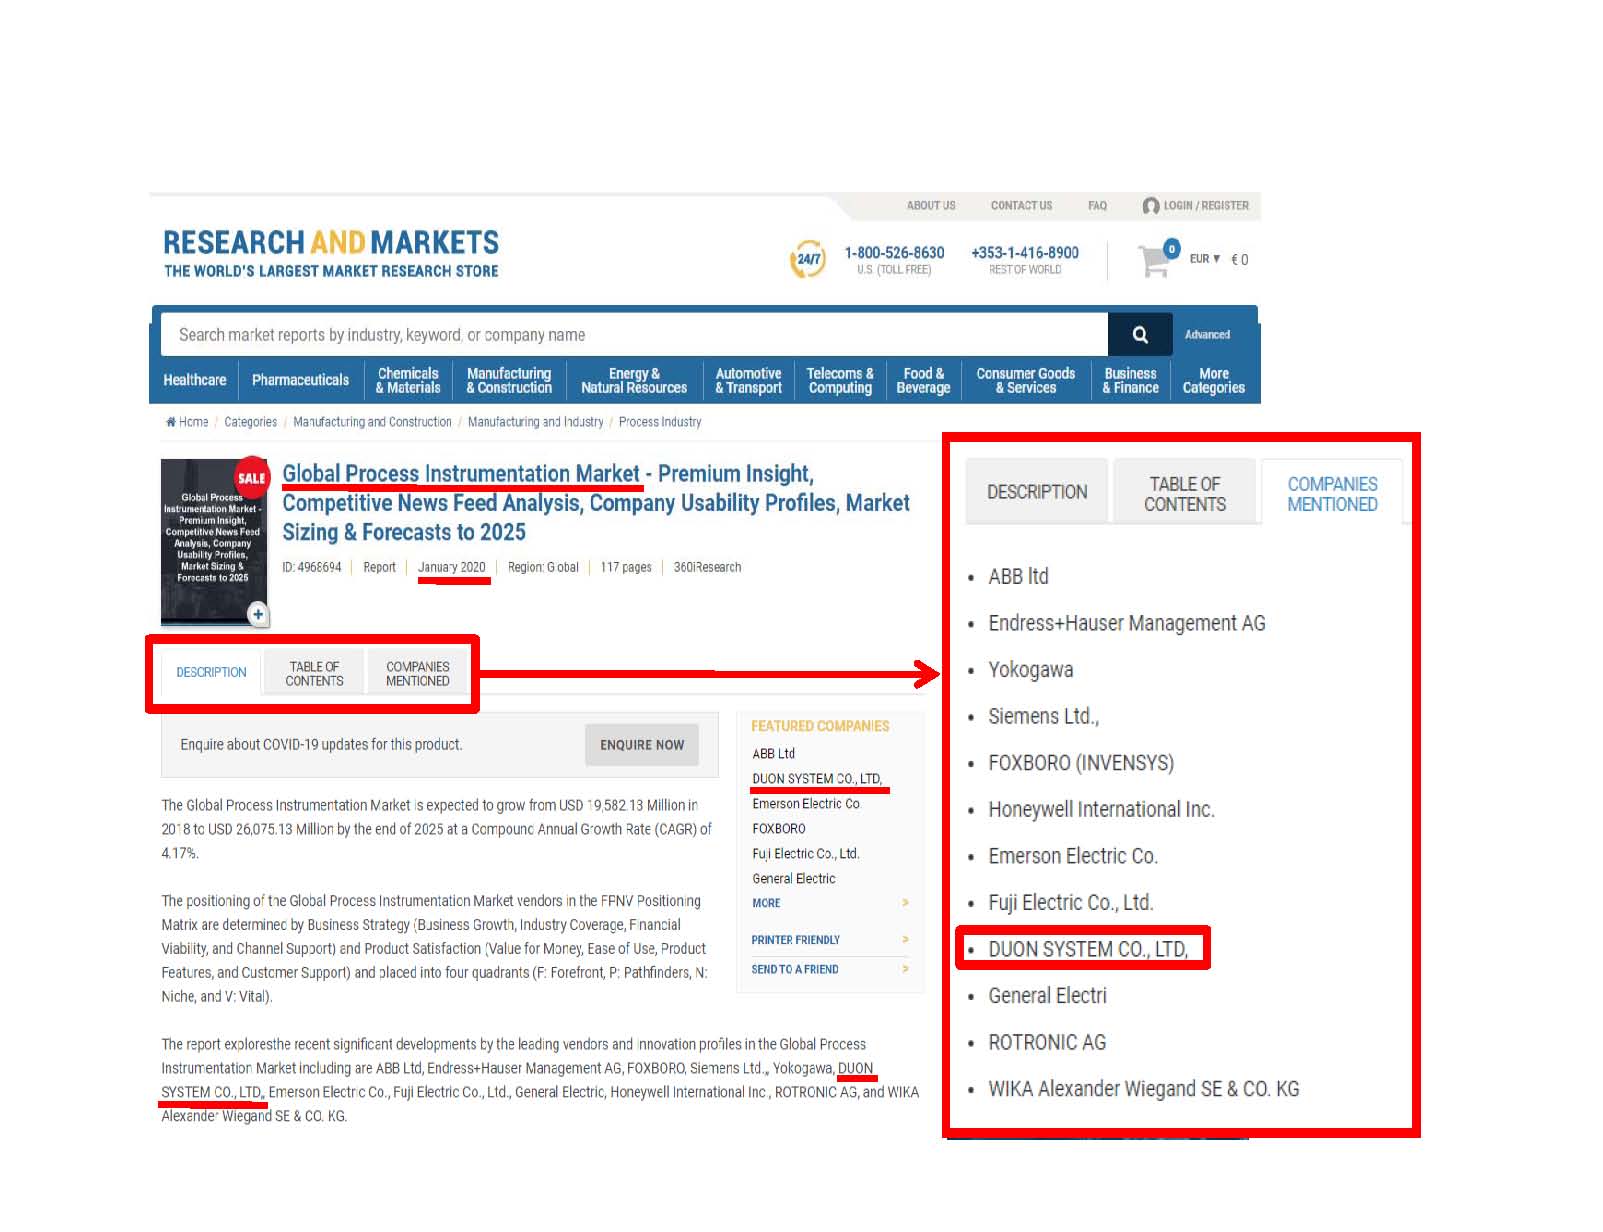This screenshot has height=1232, width=1603.
Task: Click Honeywell International Inc. list item
Action: click(1101, 810)
